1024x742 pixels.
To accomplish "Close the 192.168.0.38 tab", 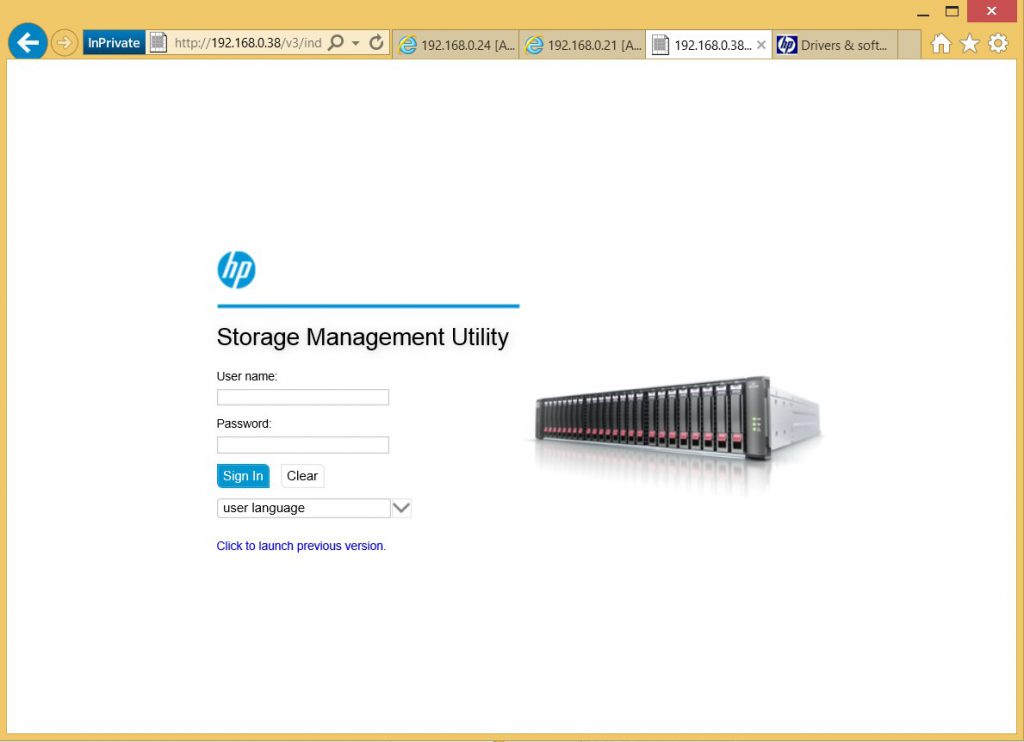I will [761, 45].
